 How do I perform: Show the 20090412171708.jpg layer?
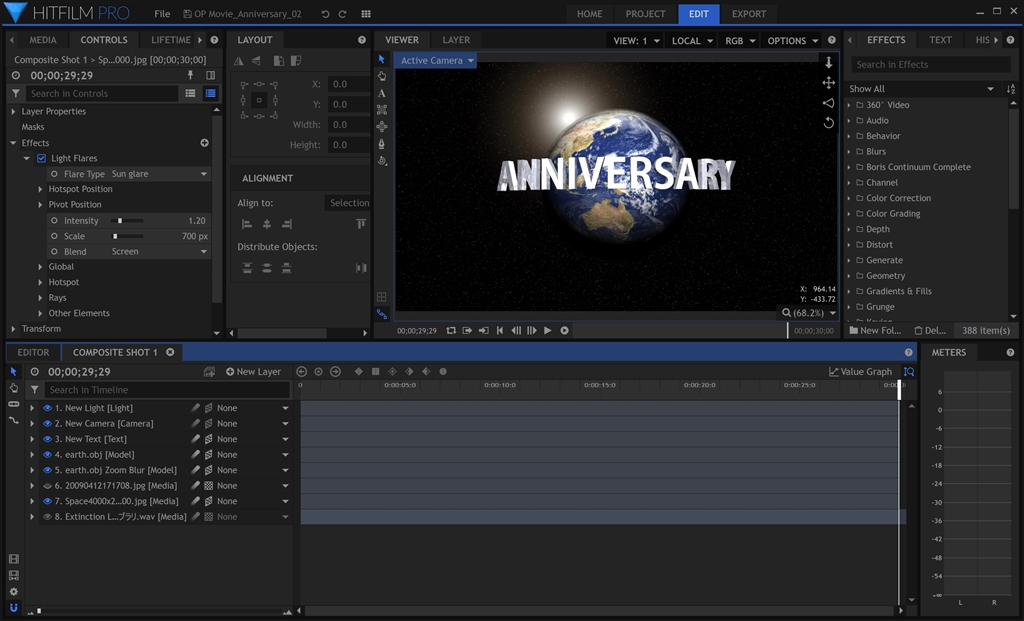point(47,486)
